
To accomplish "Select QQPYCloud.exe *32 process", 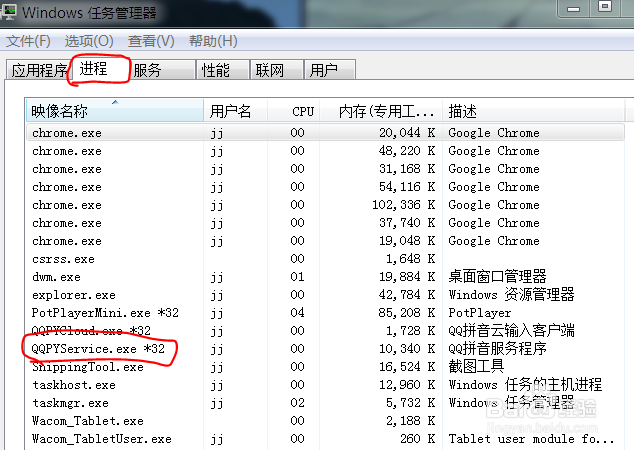I will coord(325,331).
